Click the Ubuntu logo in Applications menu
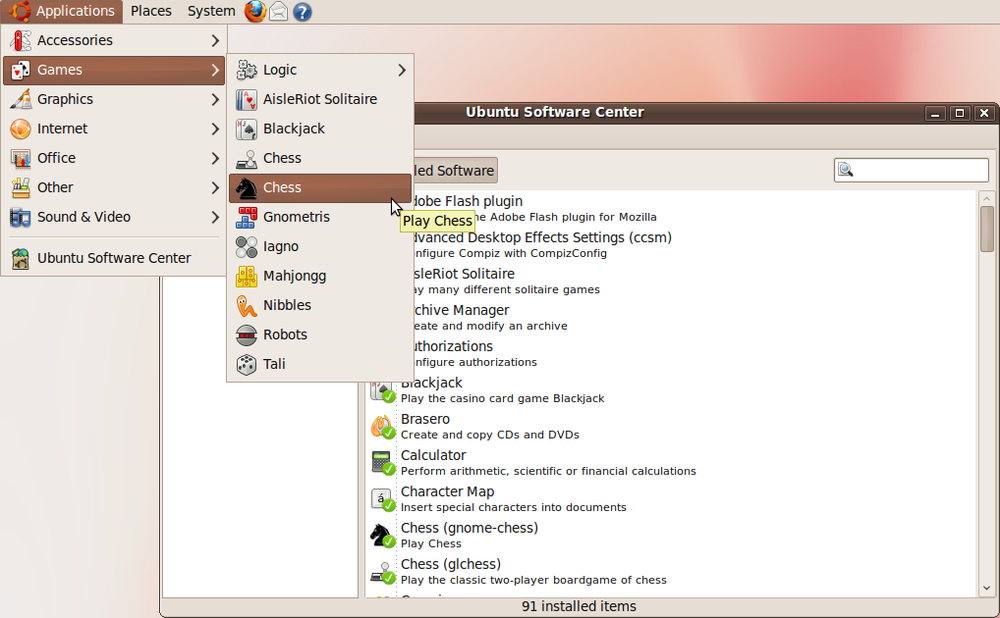The height and width of the screenshot is (618, 1000). pos(19,11)
